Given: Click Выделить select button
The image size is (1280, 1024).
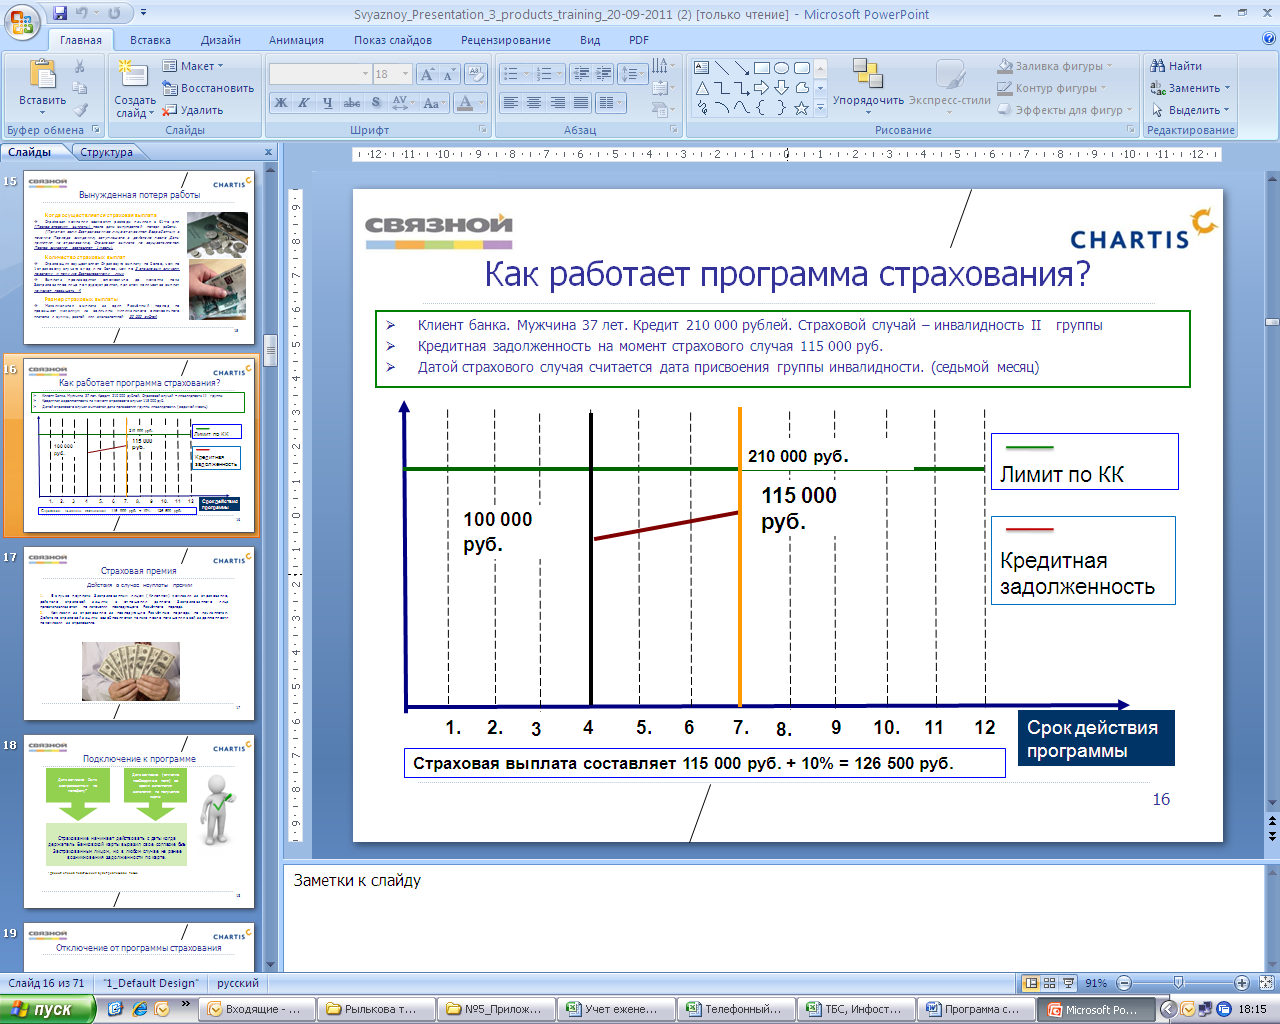Looking at the screenshot, I should [1190, 110].
